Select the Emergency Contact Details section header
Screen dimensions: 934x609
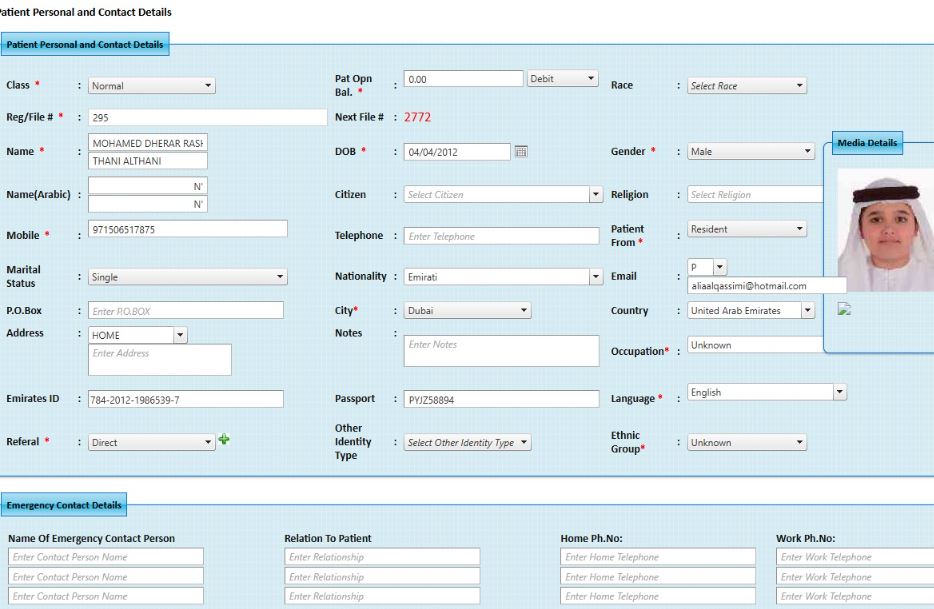click(x=65, y=505)
